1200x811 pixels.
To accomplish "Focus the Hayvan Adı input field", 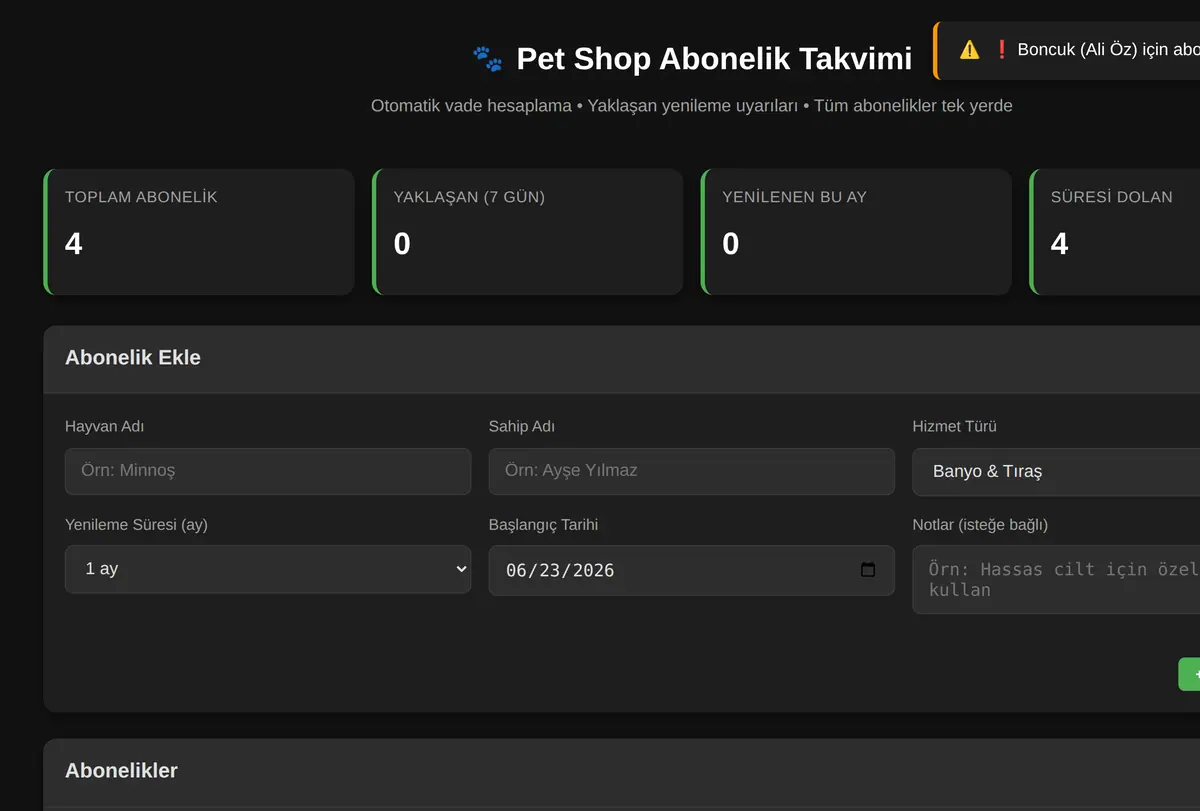I will 268,471.
